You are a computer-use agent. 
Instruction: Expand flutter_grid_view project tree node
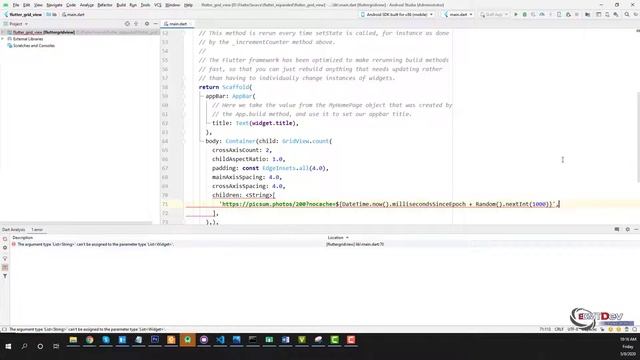[x=3, y=32]
